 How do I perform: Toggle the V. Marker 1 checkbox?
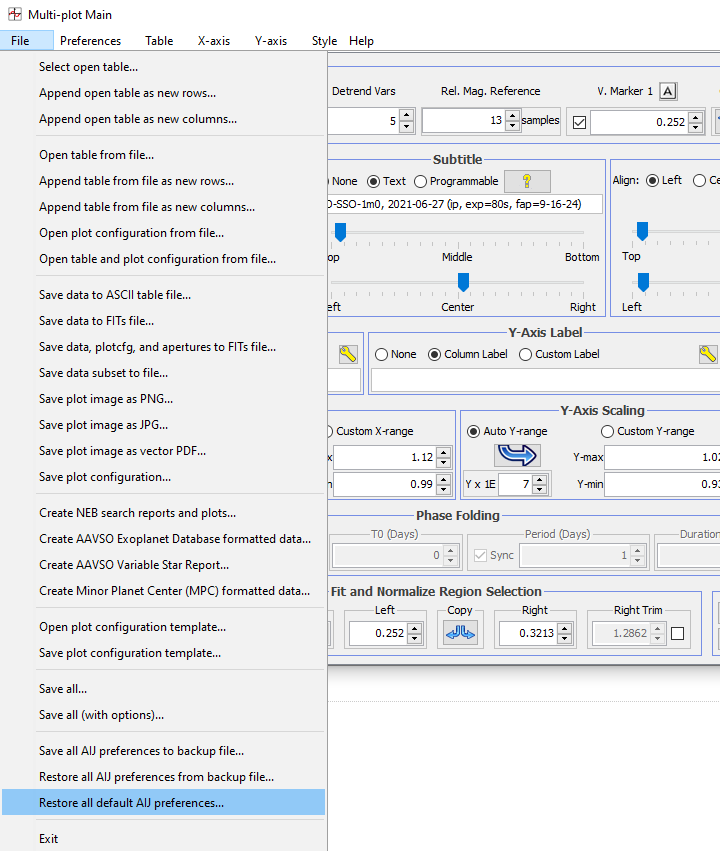click(x=579, y=122)
